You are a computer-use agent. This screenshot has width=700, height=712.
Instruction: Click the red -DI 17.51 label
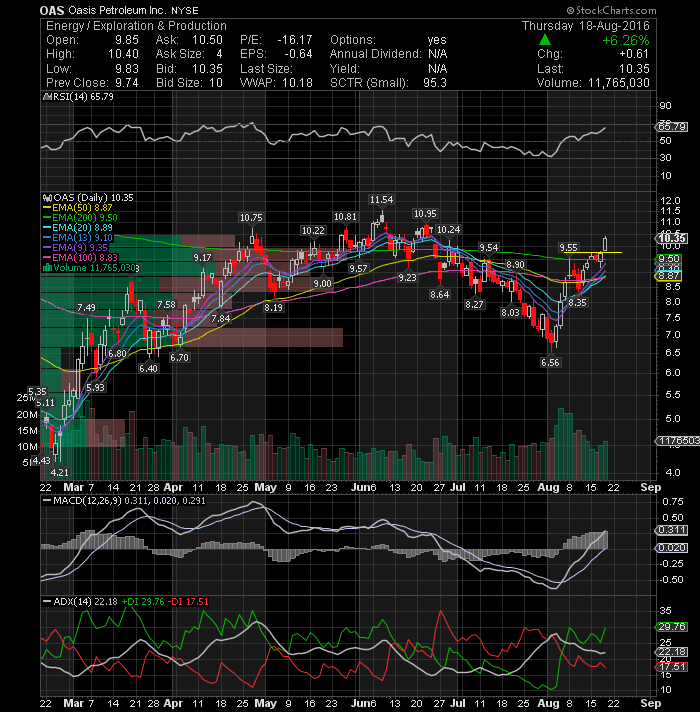click(x=188, y=602)
